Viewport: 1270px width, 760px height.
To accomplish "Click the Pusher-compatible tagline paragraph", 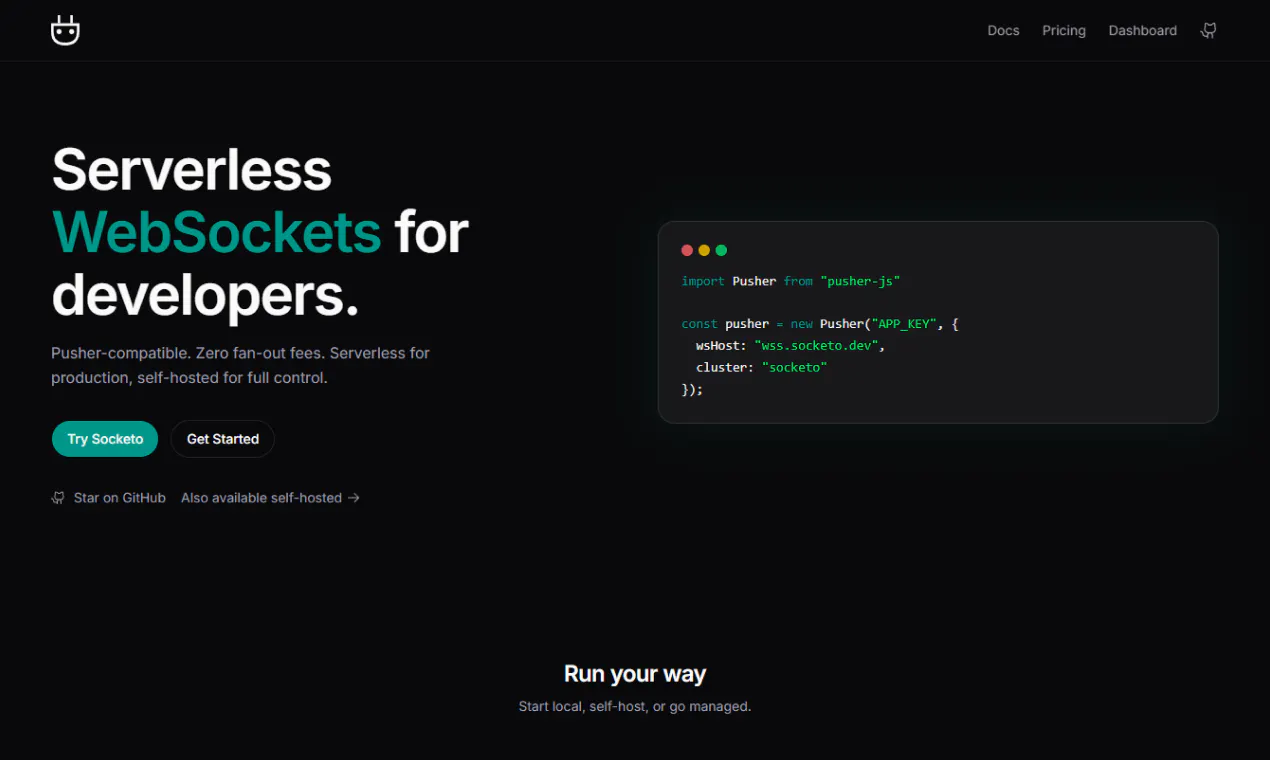I will [241, 365].
